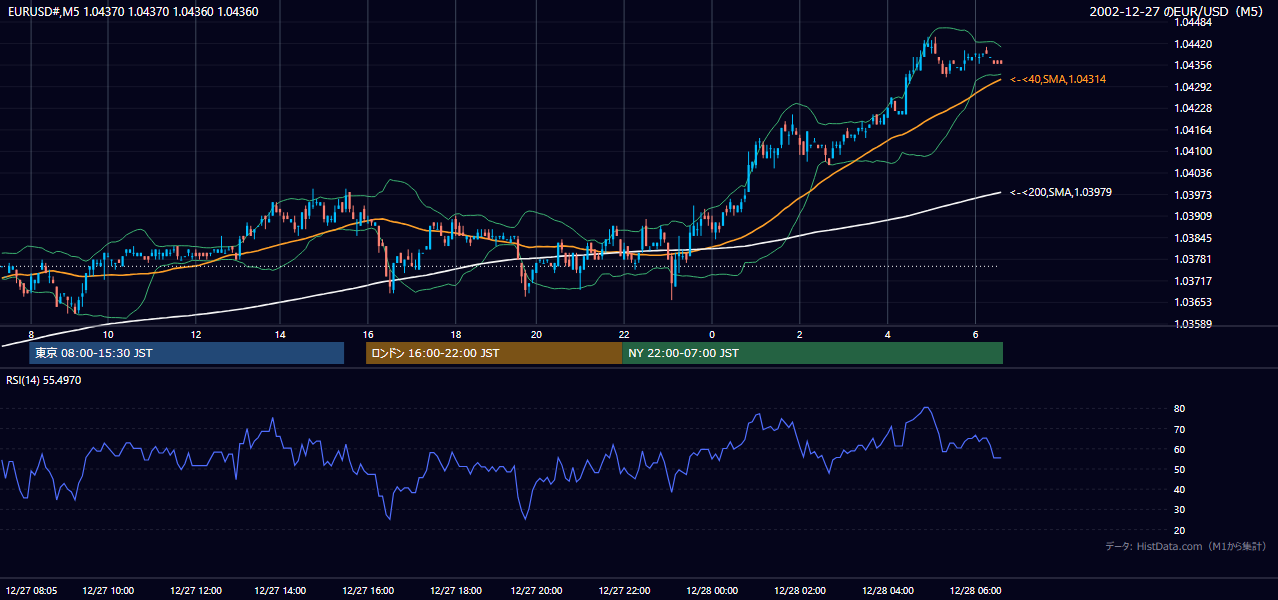Click hour marker 2 under price chart
The height and width of the screenshot is (600, 1278).
(800, 334)
